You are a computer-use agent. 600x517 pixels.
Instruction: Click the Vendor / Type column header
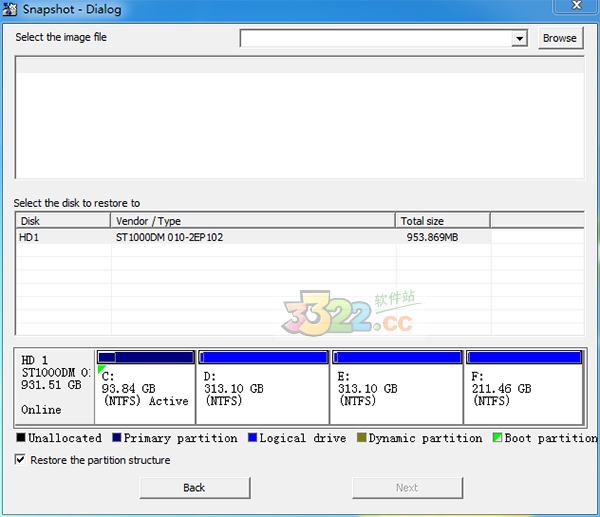[x=253, y=221]
